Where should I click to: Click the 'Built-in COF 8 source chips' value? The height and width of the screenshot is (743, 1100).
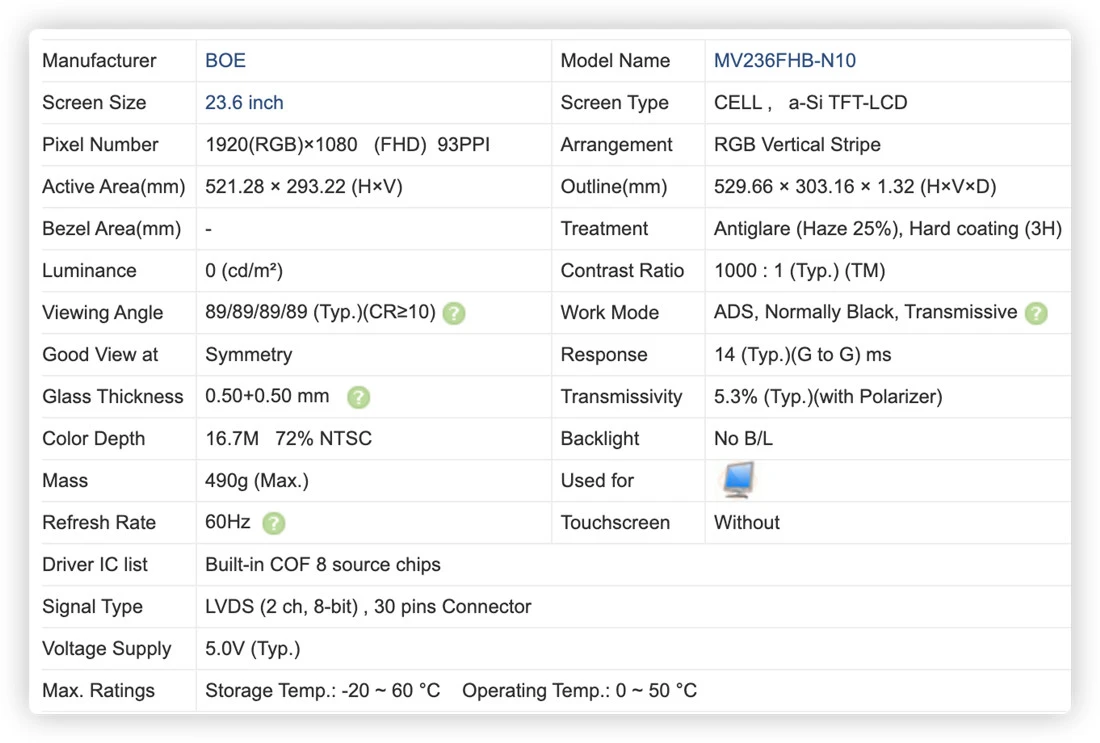[x=323, y=565]
